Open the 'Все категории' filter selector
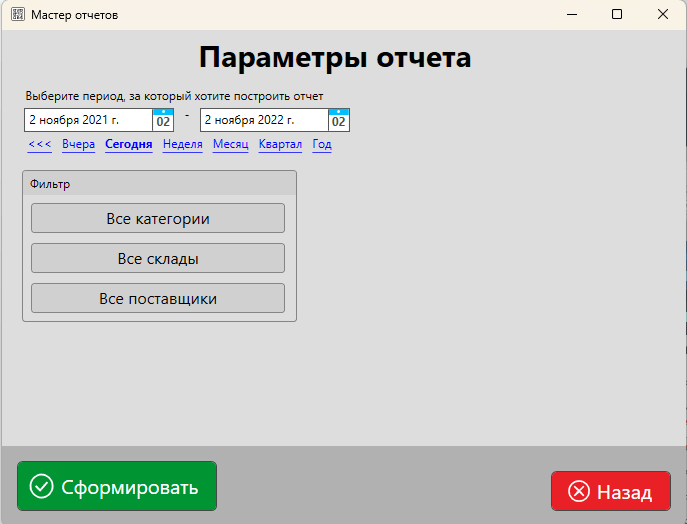 click(x=158, y=218)
